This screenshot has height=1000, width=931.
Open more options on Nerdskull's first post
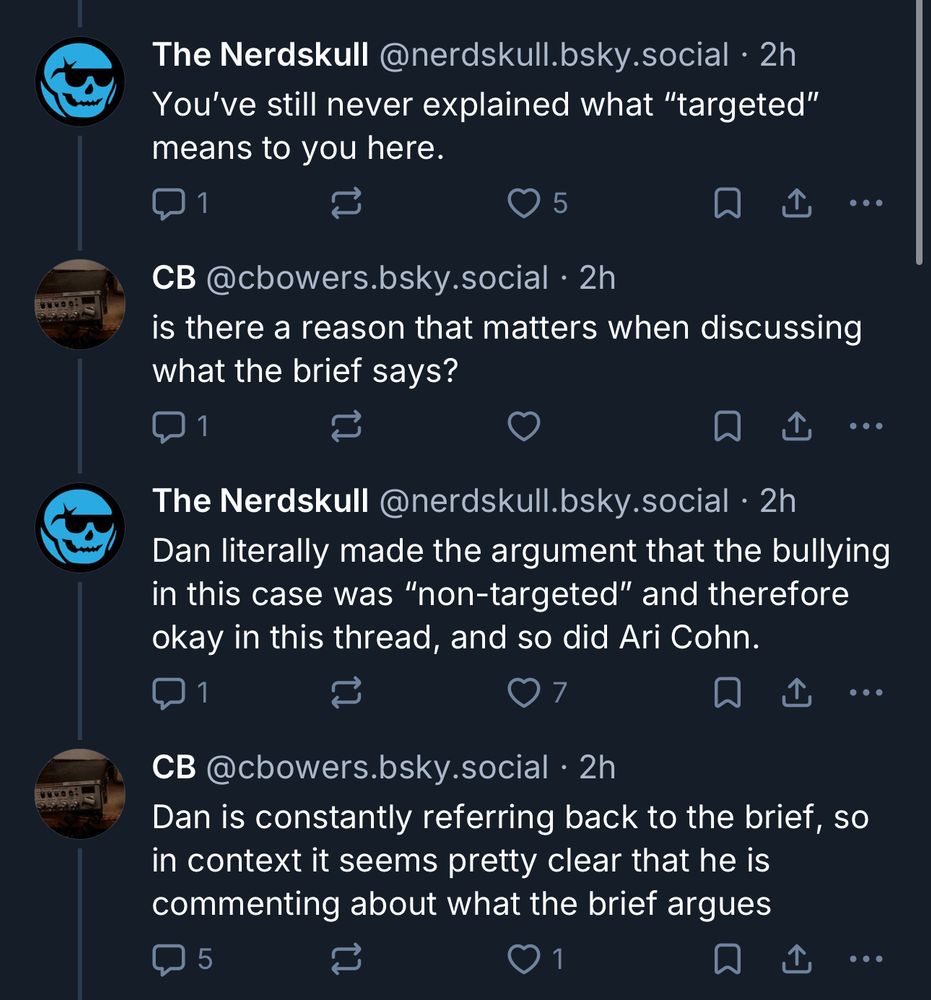pyautogui.click(x=865, y=204)
